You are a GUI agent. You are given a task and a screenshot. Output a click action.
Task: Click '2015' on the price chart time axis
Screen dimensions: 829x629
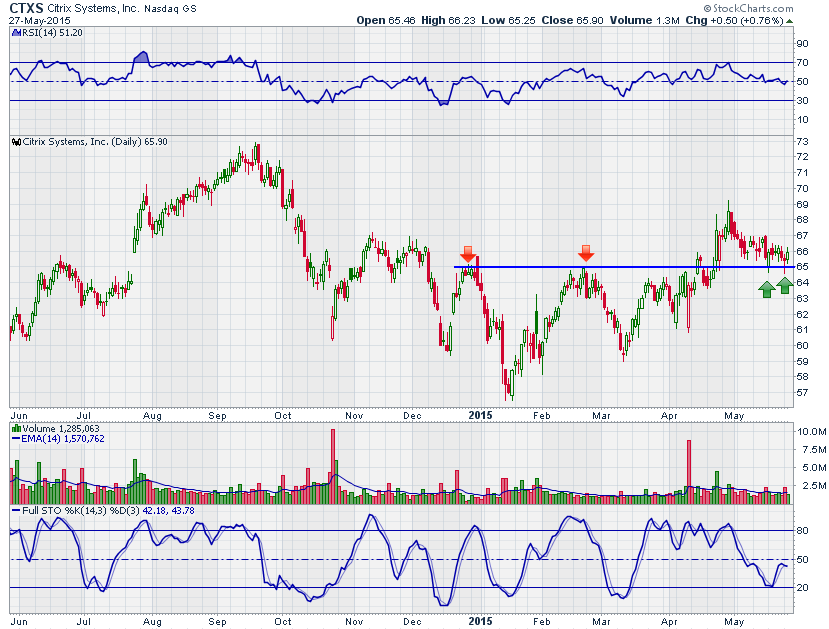(480, 415)
